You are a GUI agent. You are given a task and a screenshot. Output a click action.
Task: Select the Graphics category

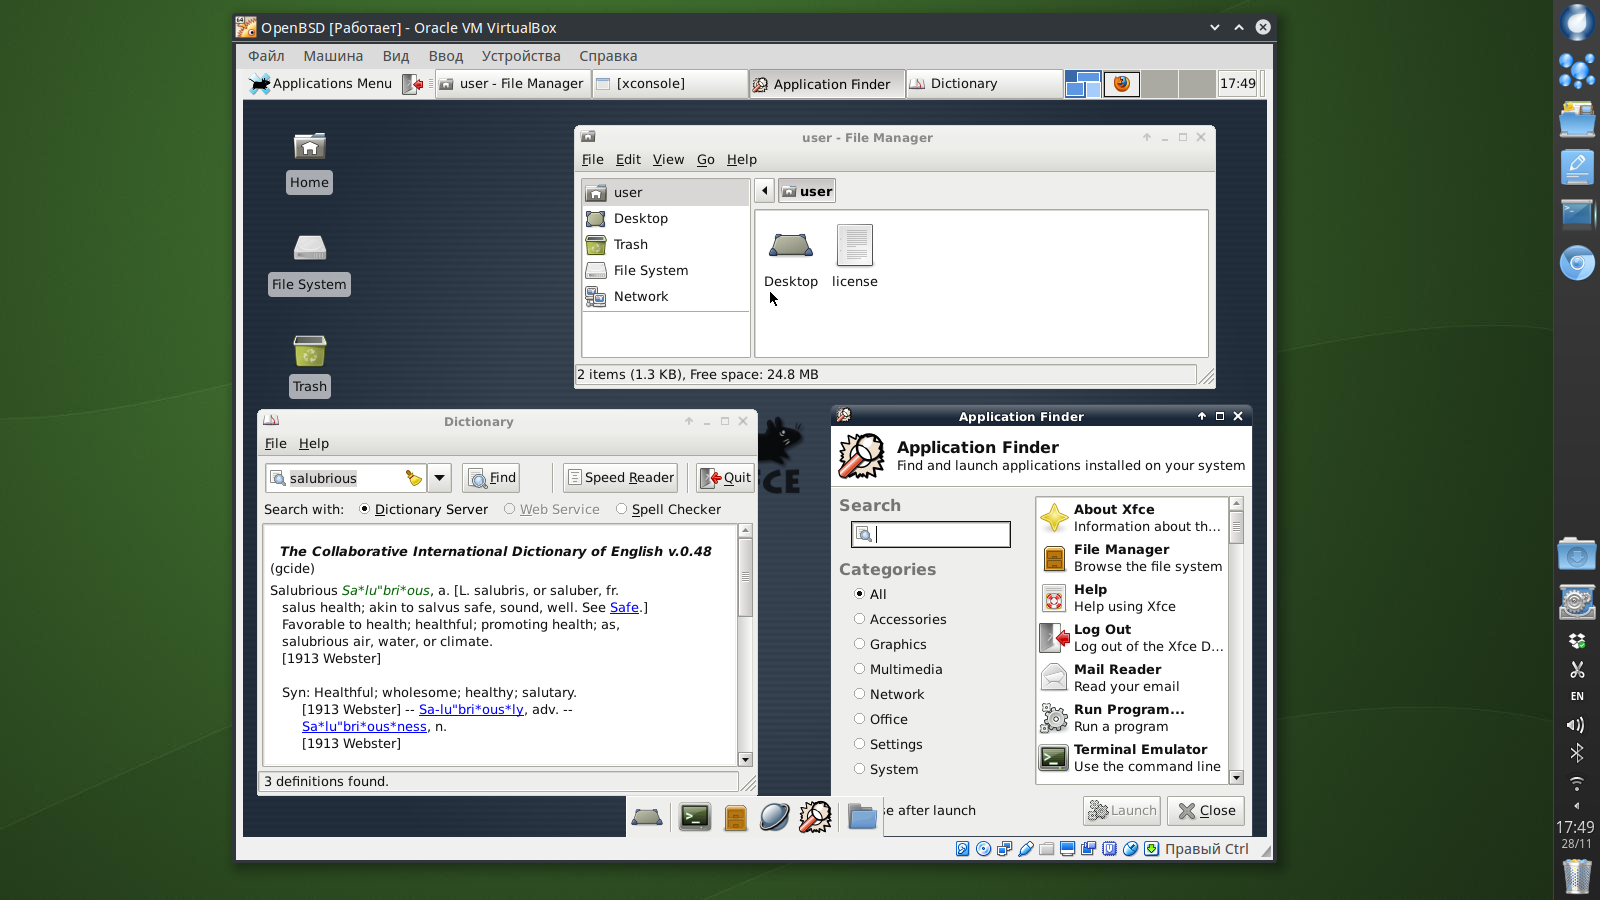860,644
